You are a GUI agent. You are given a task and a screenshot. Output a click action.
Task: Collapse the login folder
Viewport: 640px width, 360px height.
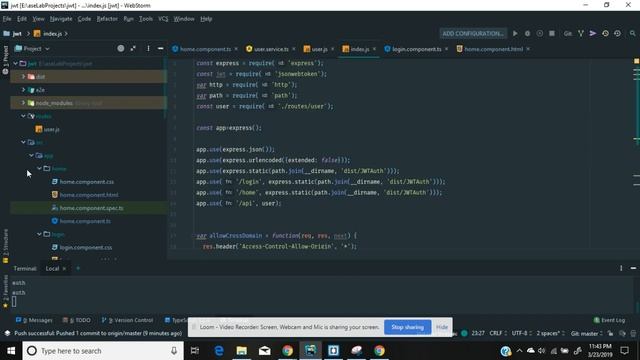pyautogui.click(x=40, y=234)
